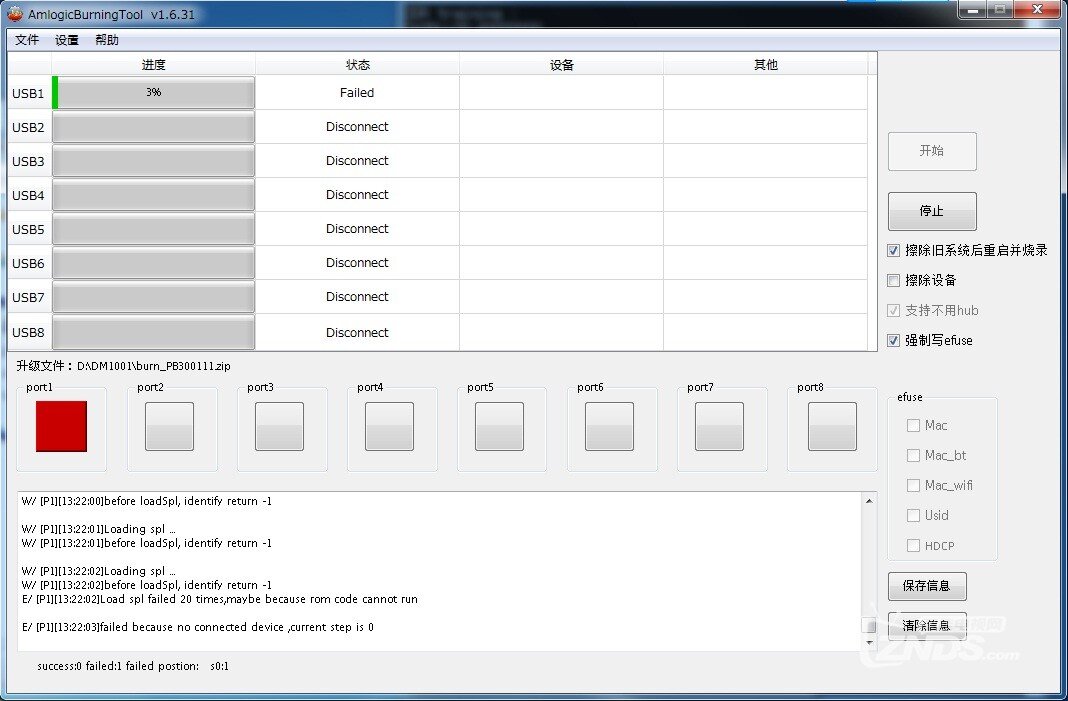Select the USB6 row label

click(x=29, y=264)
